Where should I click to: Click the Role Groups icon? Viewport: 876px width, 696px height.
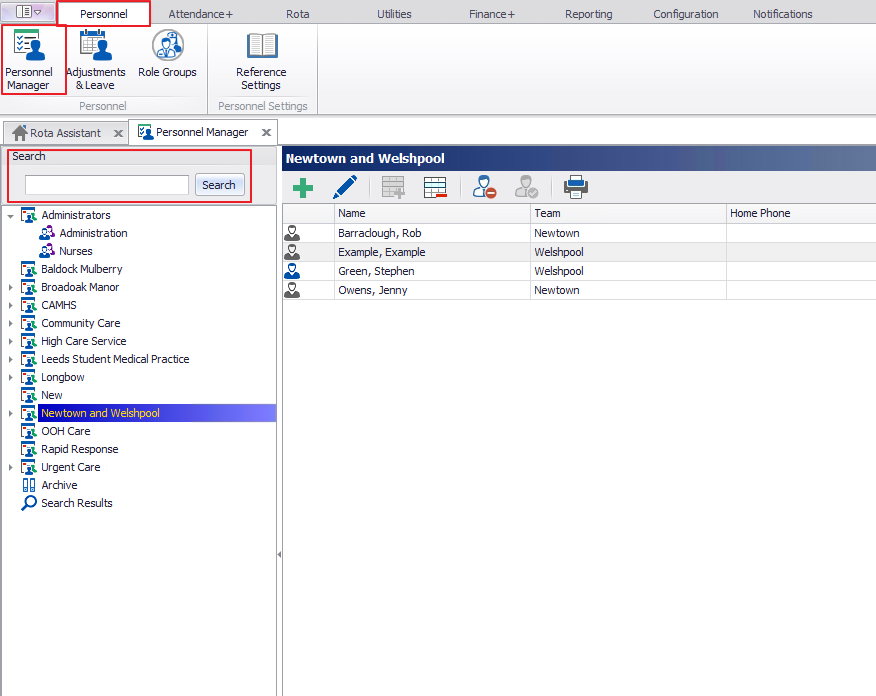(x=167, y=50)
